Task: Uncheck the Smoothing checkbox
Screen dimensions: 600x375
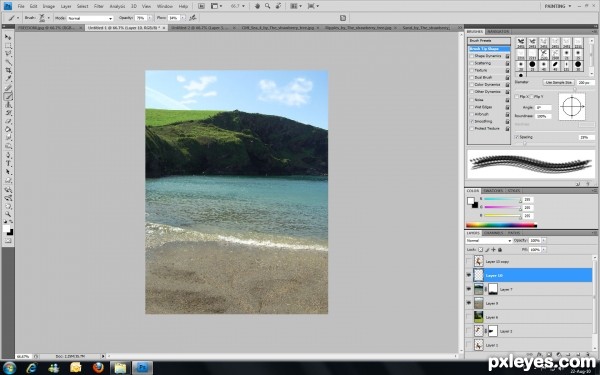Action: (x=472, y=121)
